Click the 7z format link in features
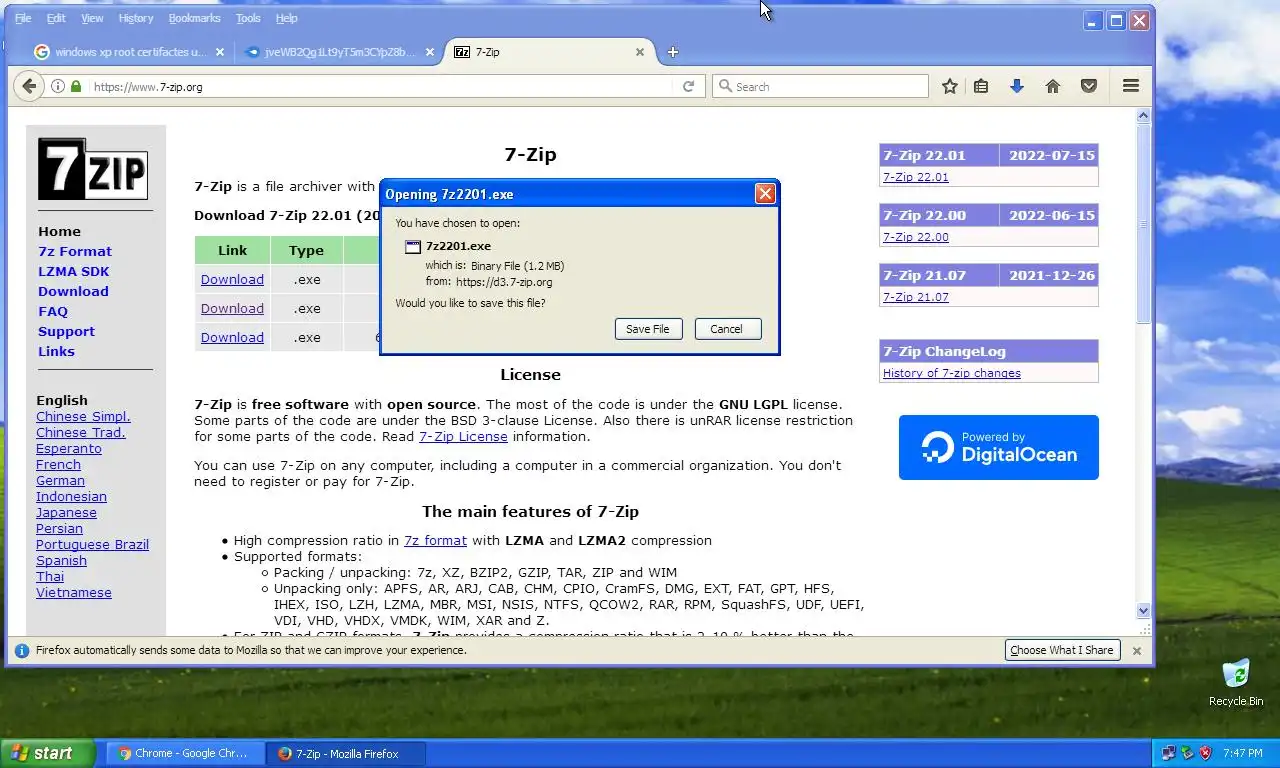The height and width of the screenshot is (768, 1280). click(x=435, y=540)
